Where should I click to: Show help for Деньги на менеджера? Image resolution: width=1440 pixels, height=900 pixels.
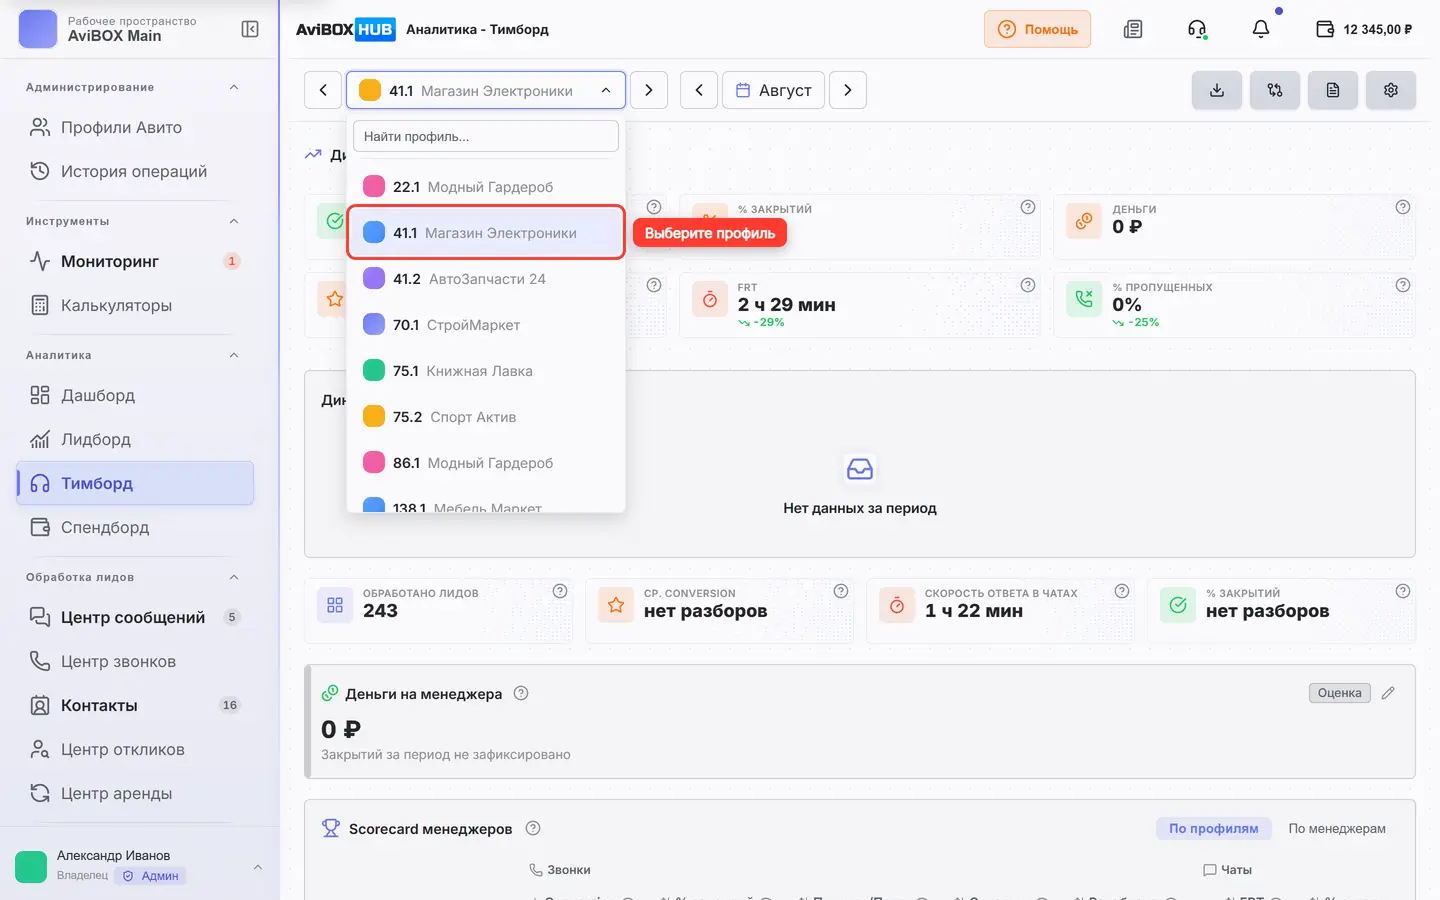click(521, 693)
